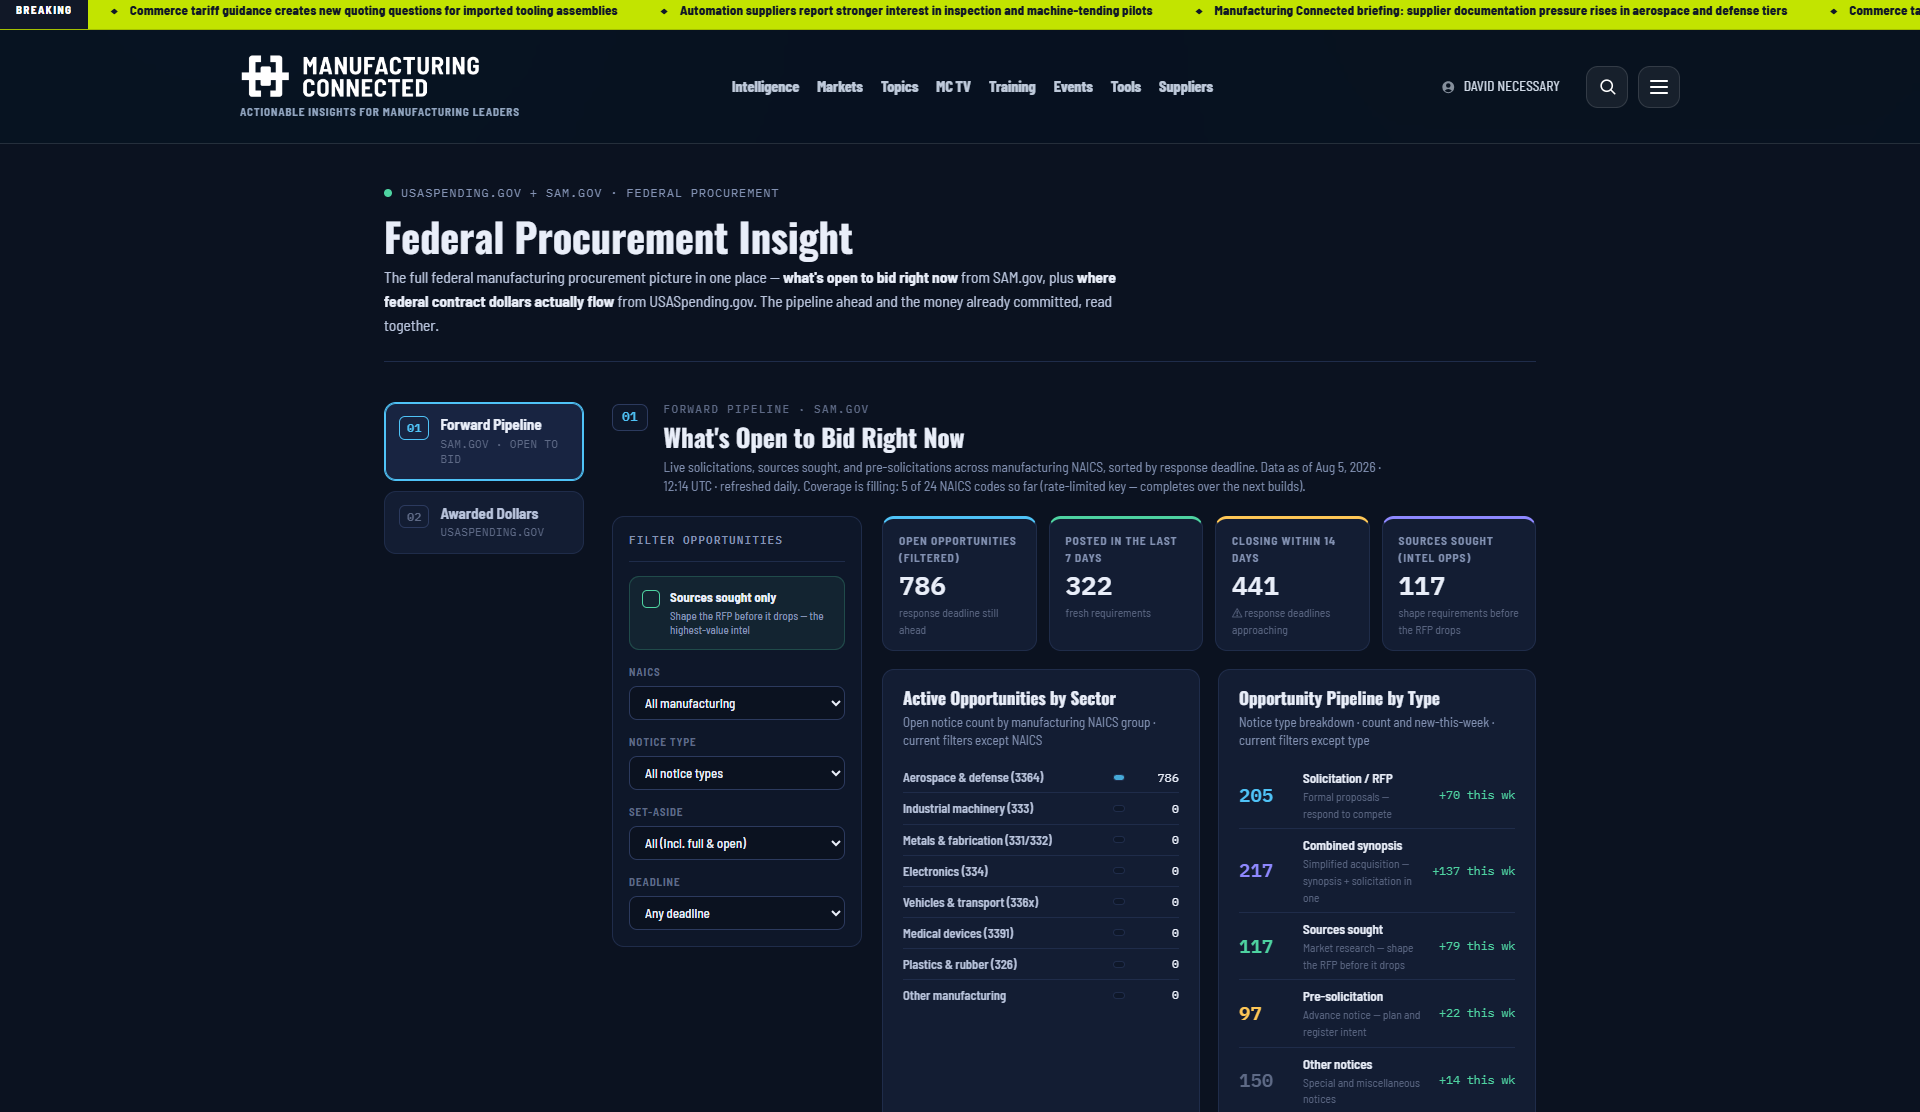
Task: Open the hamburger menu icon
Action: (1659, 87)
